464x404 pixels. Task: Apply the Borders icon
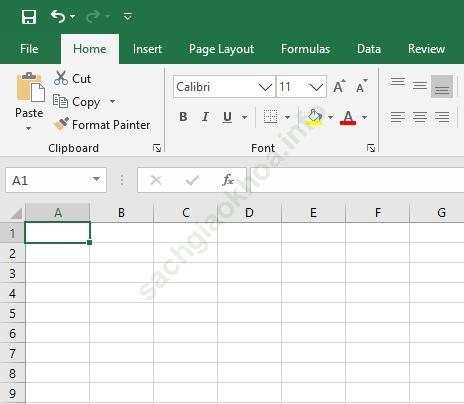pos(270,117)
